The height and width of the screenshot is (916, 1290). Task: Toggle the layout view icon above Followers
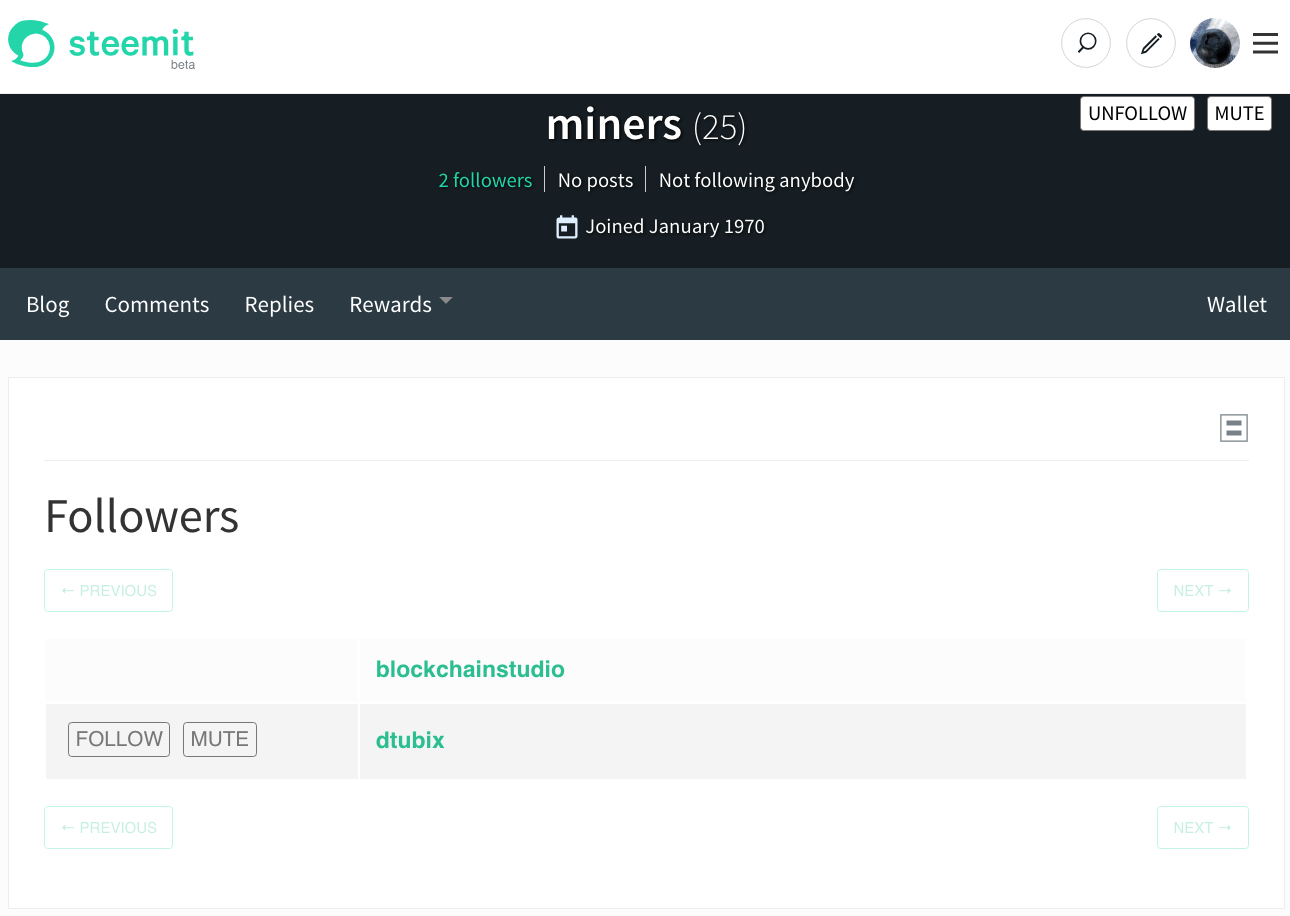coord(1234,428)
